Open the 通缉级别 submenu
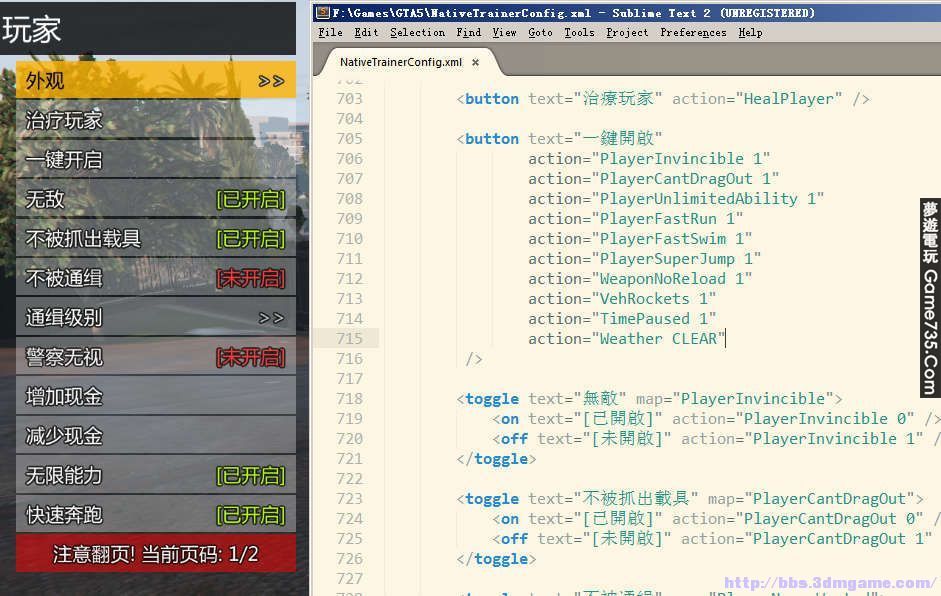Image resolution: width=941 pixels, height=596 pixels. 155,318
